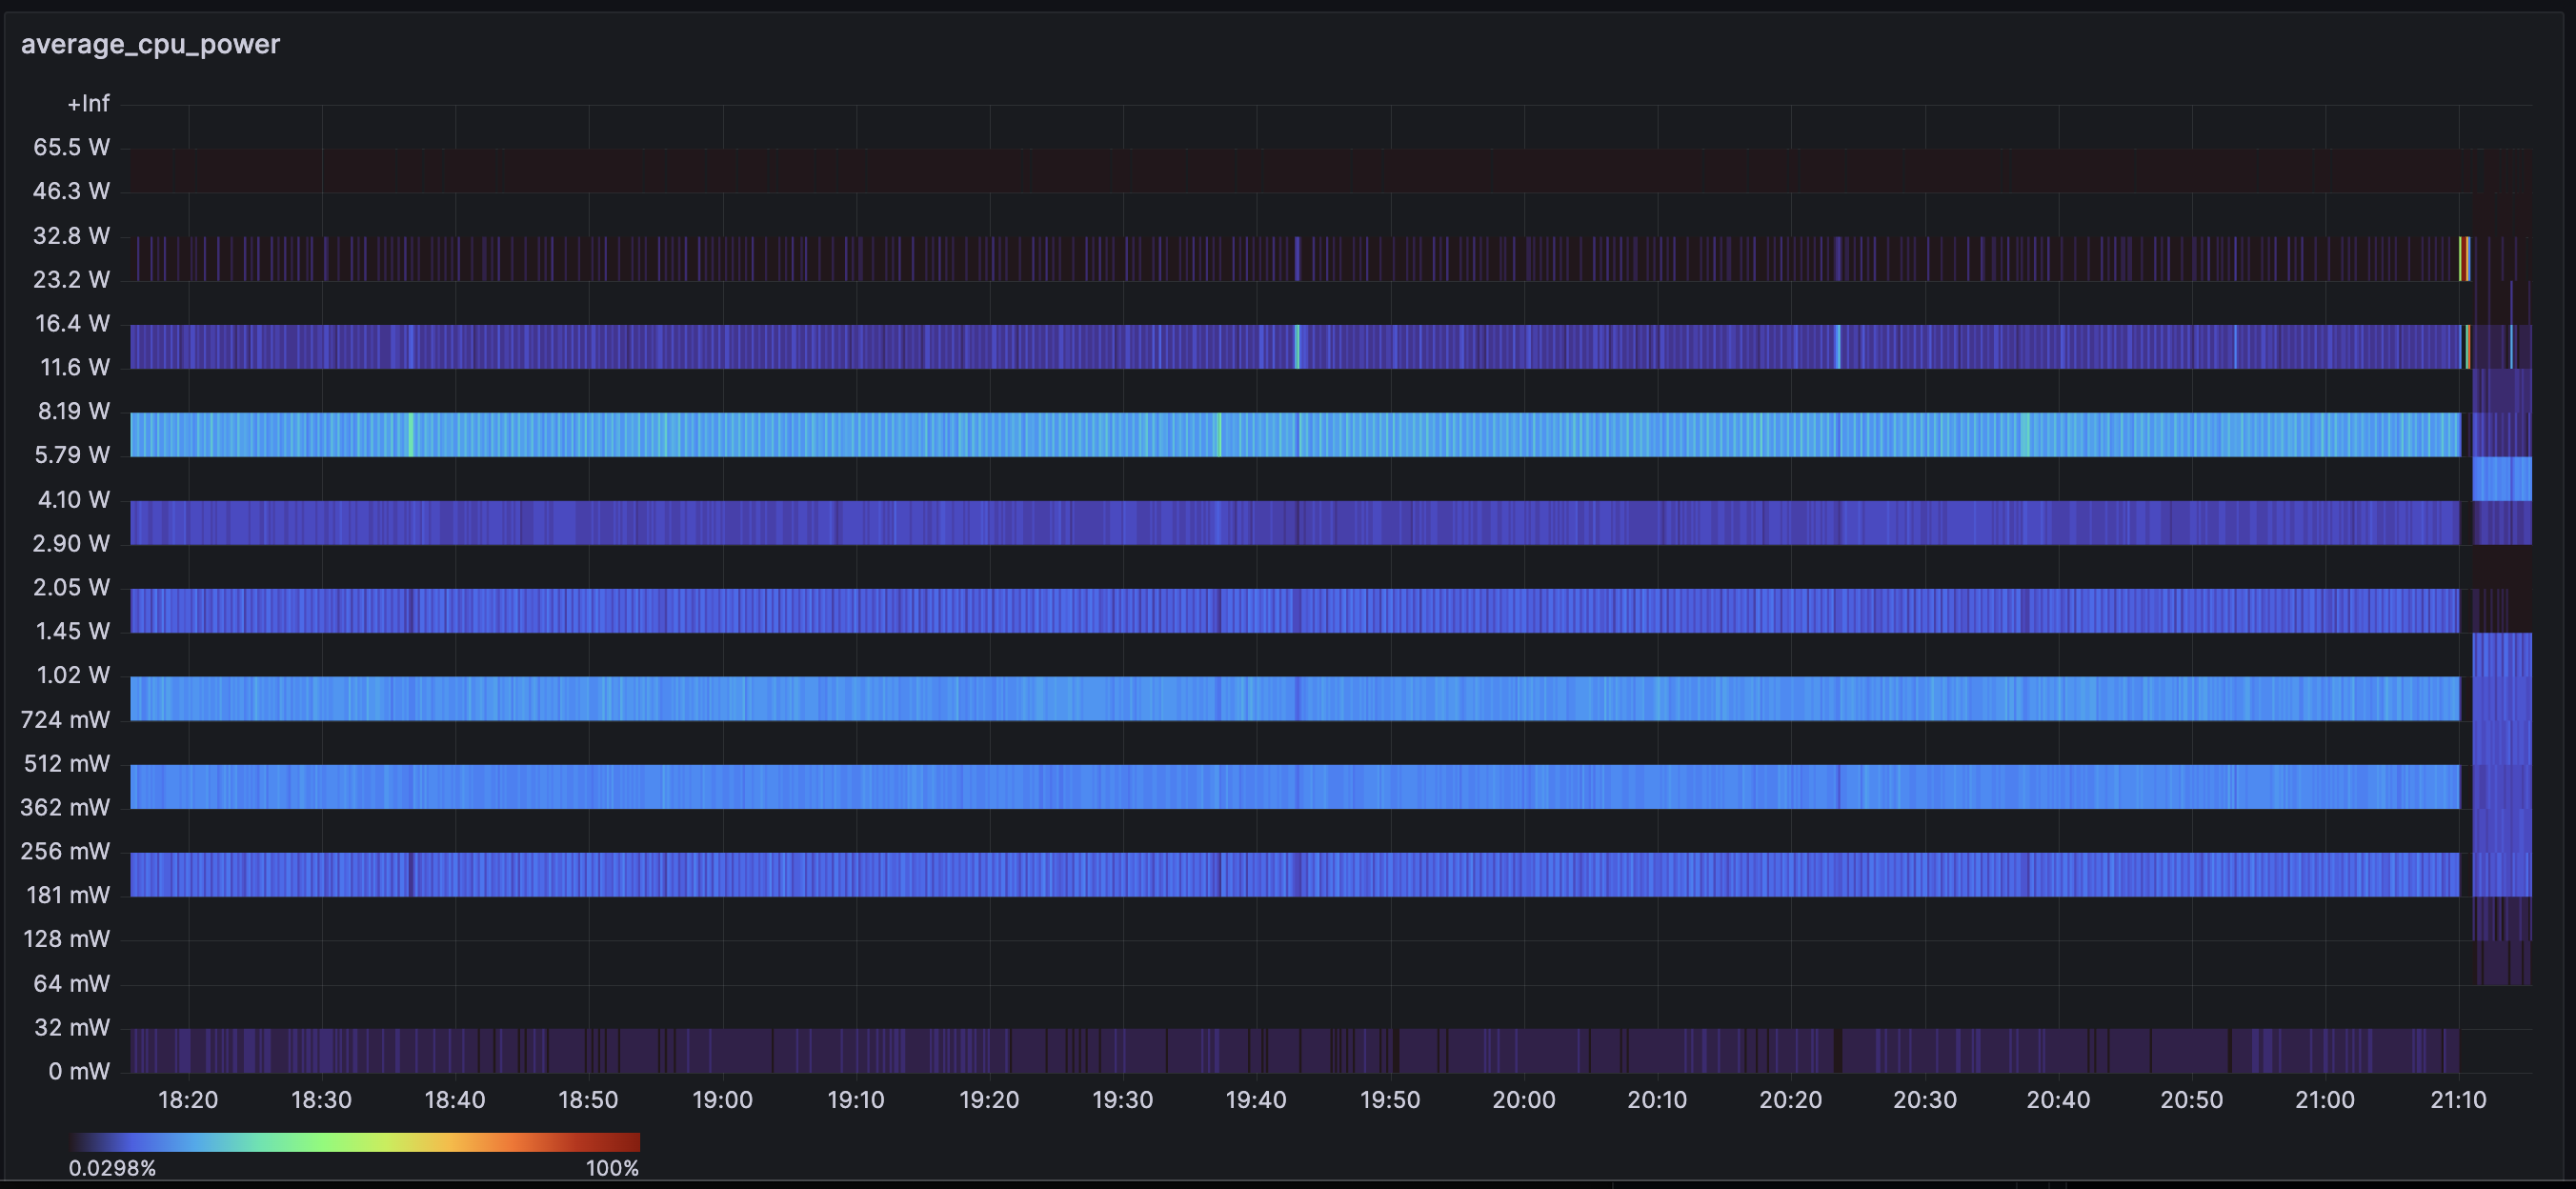Select the 18:20 time axis label
The image size is (2576, 1189).
point(190,1099)
